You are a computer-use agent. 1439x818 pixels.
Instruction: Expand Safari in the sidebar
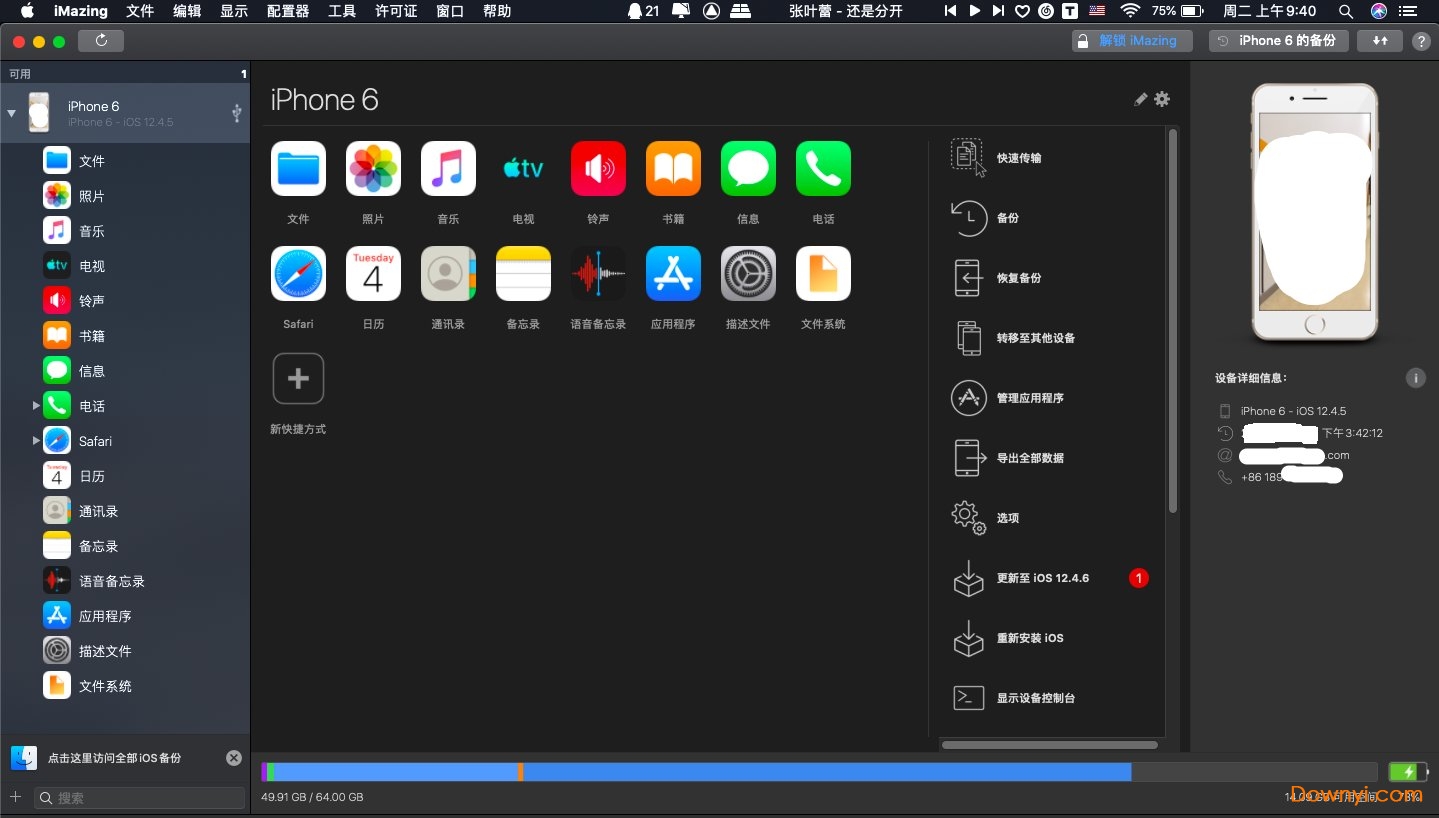(36, 440)
